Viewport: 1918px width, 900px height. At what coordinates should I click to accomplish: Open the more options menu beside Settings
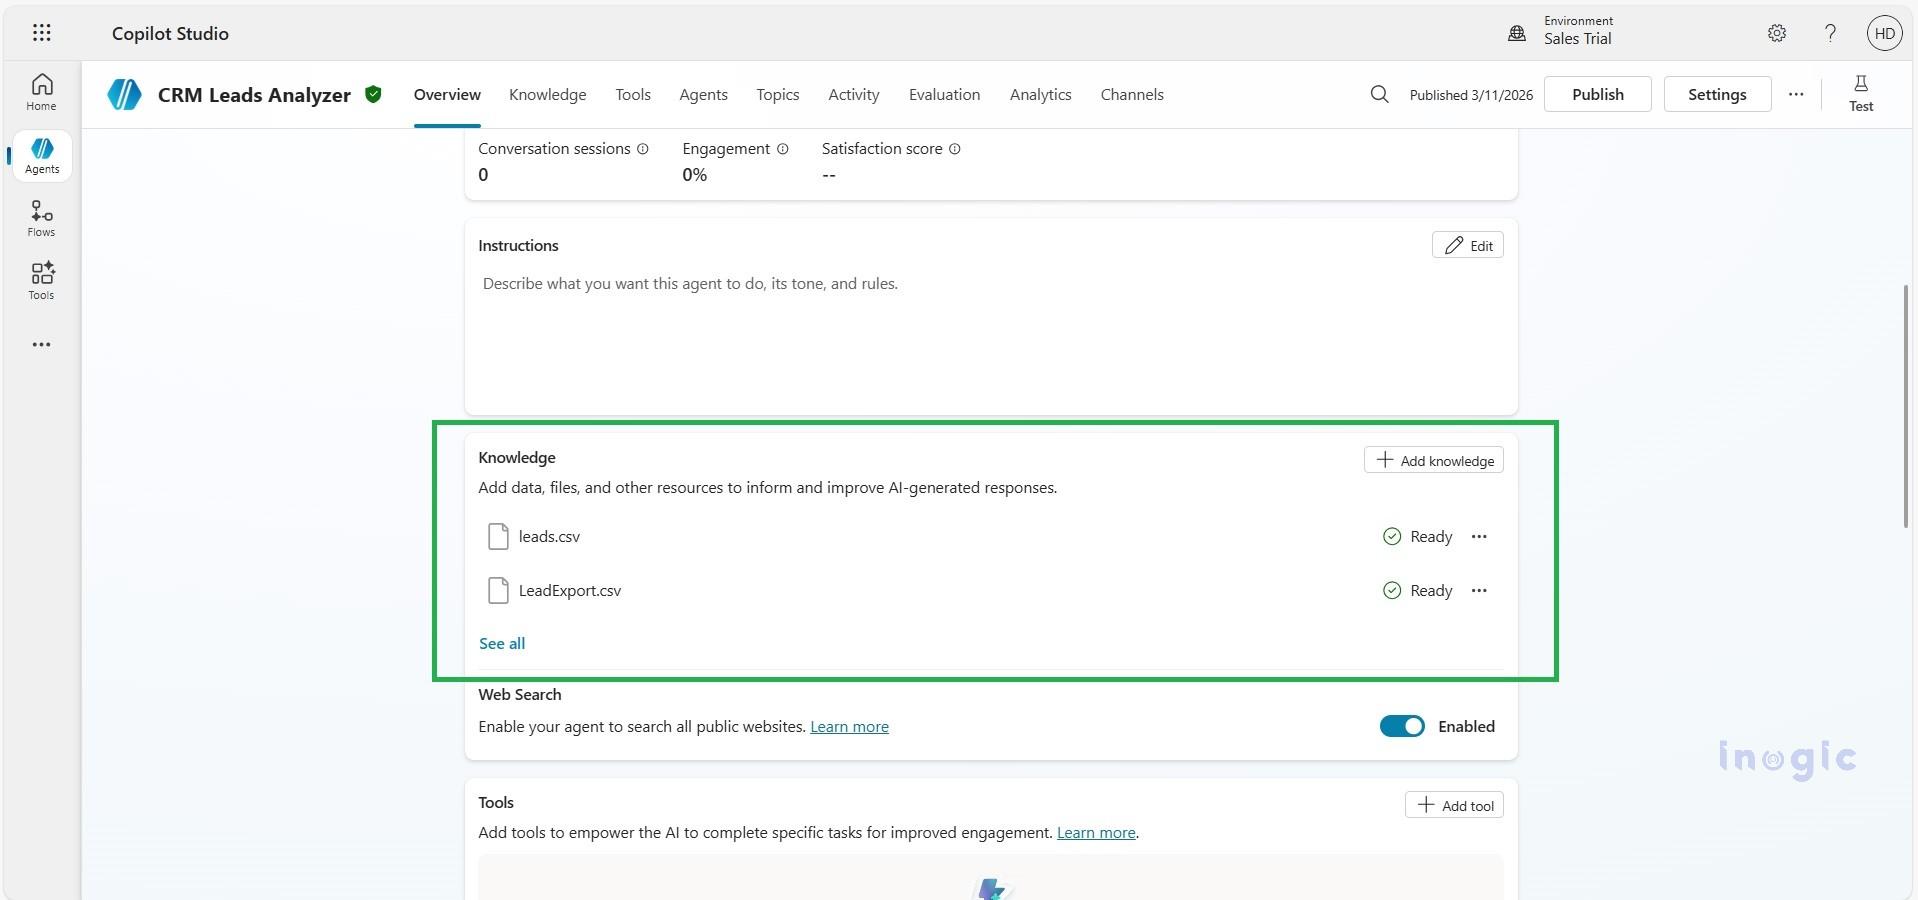tap(1795, 94)
